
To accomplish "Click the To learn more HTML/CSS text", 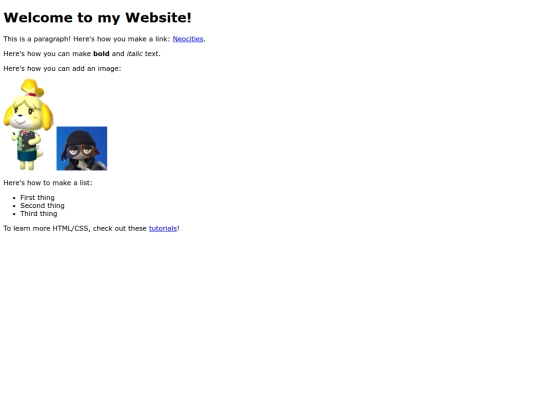I will [46, 228].
